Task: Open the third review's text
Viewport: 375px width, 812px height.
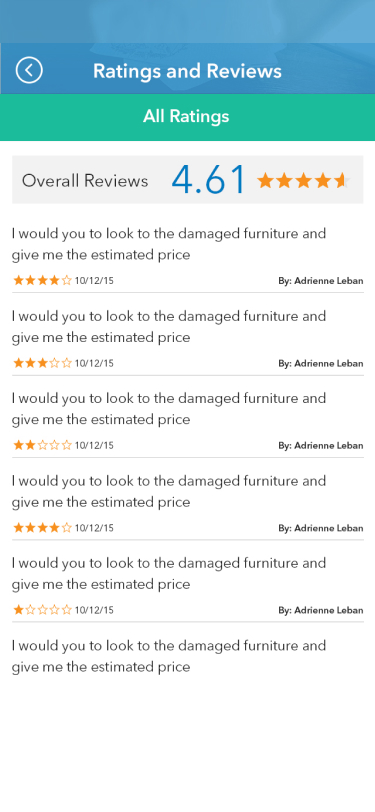Action: (169, 409)
